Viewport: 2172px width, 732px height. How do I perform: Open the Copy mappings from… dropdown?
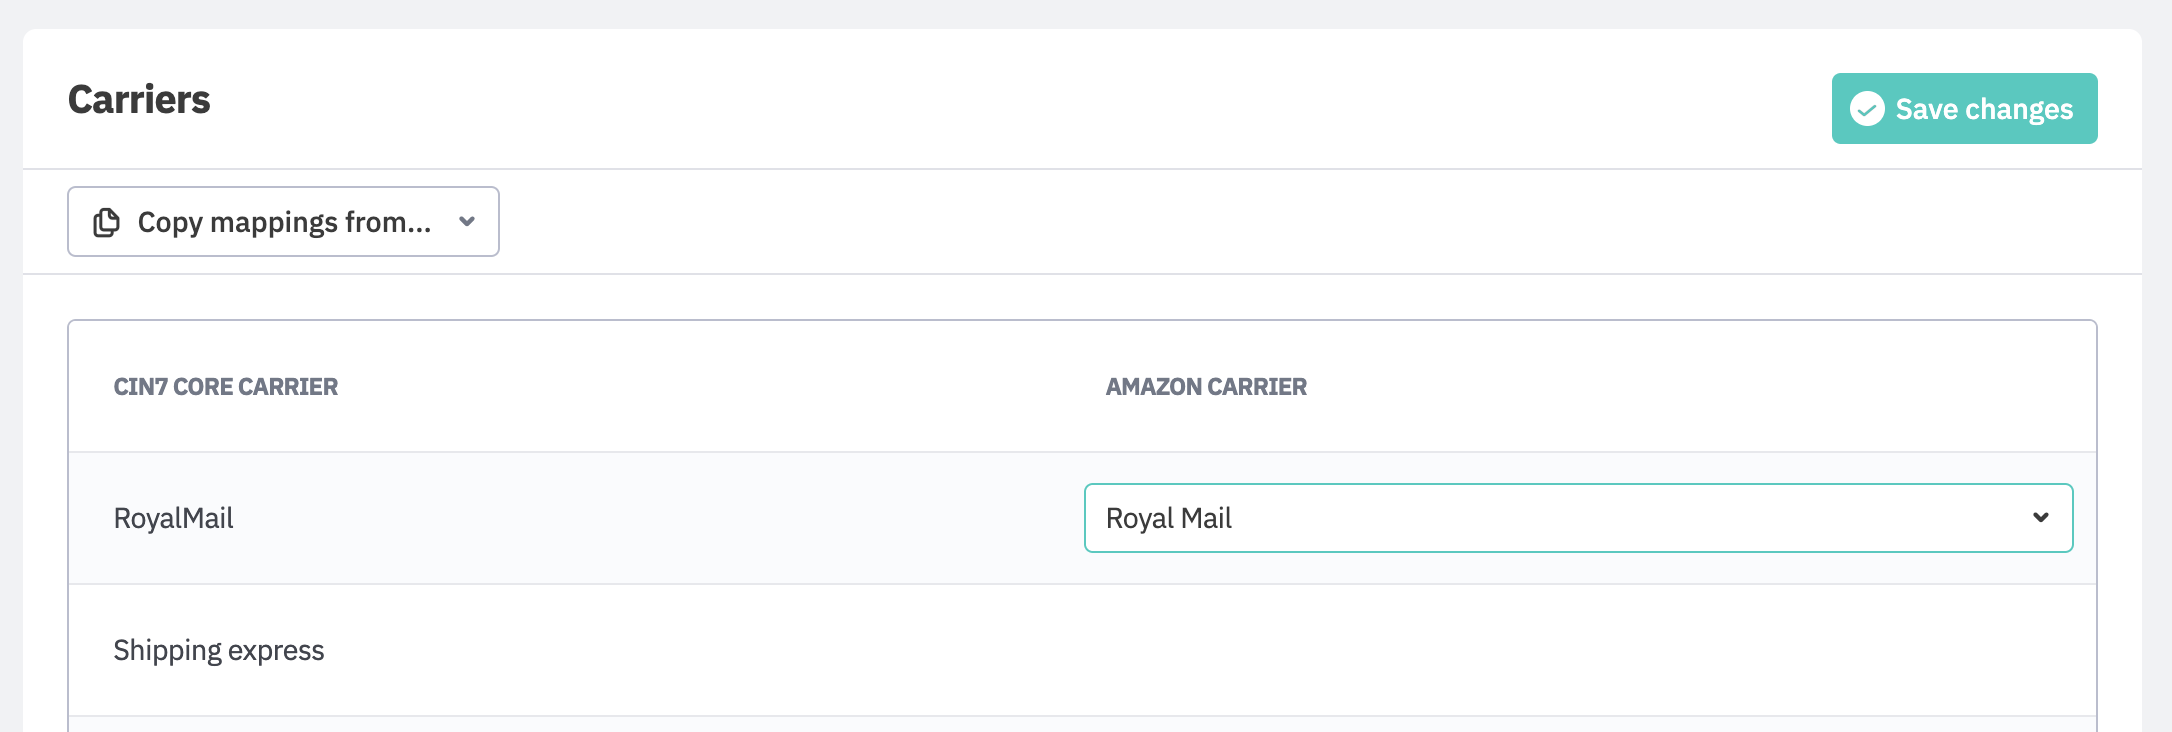click(283, 222)
